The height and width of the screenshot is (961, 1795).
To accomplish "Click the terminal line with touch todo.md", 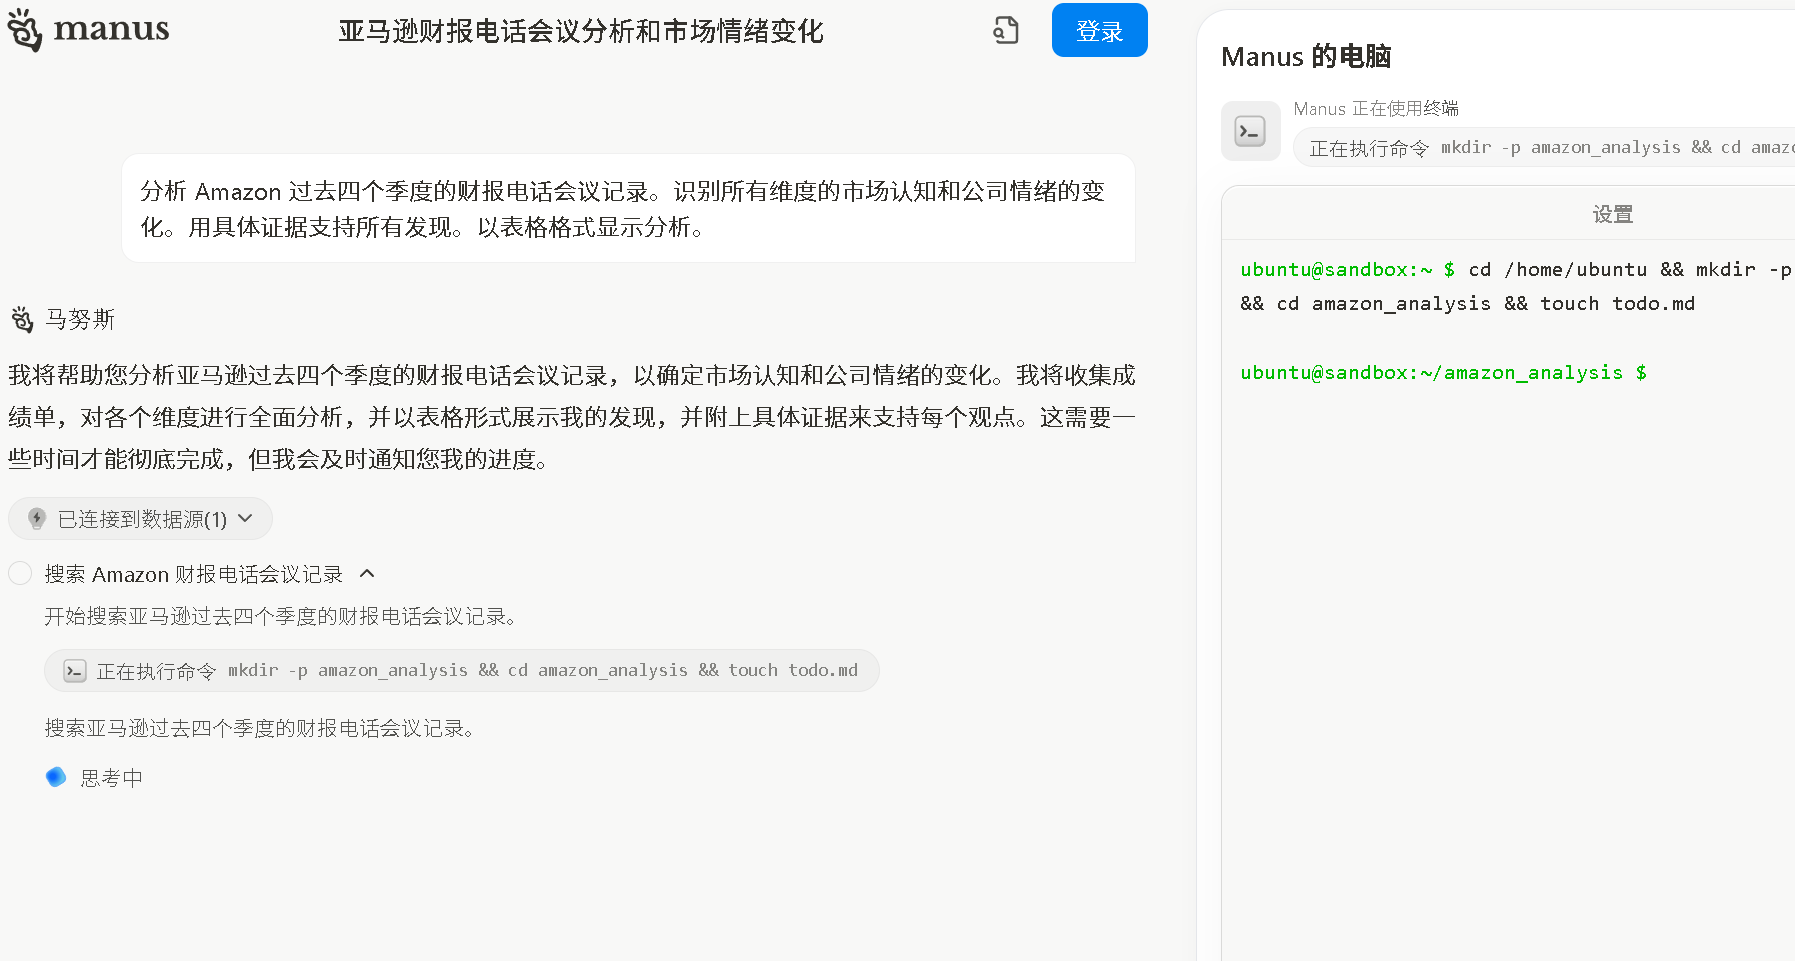I will coord(1468,303).
